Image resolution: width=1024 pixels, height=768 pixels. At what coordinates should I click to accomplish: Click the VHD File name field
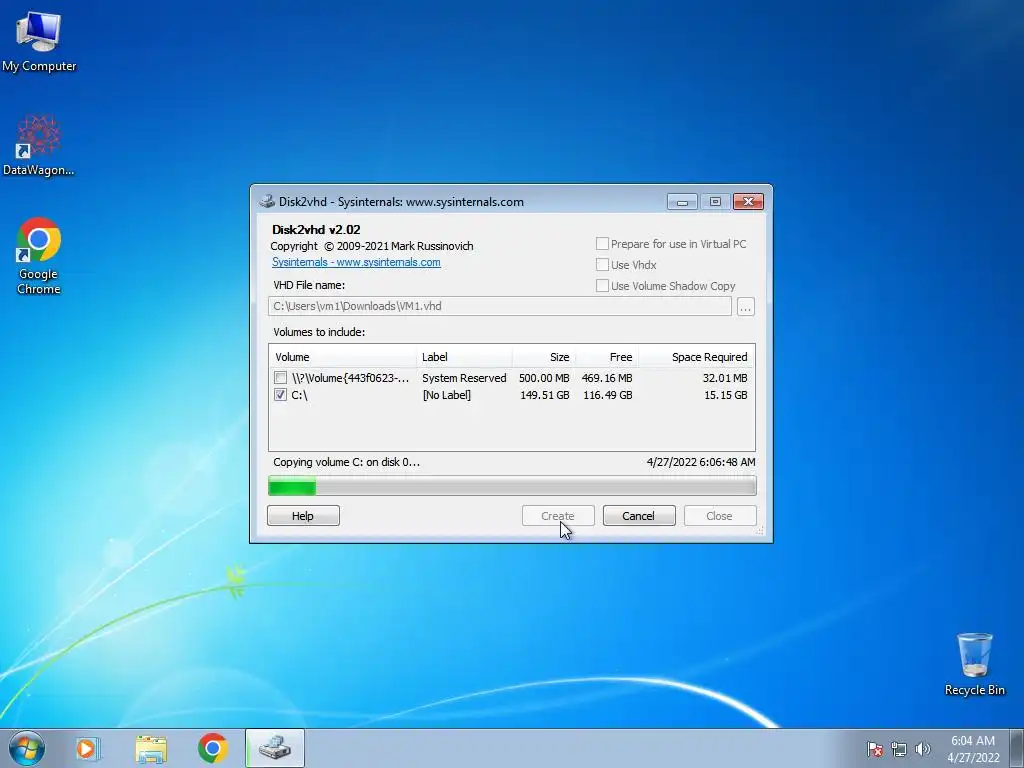[500, 306]
